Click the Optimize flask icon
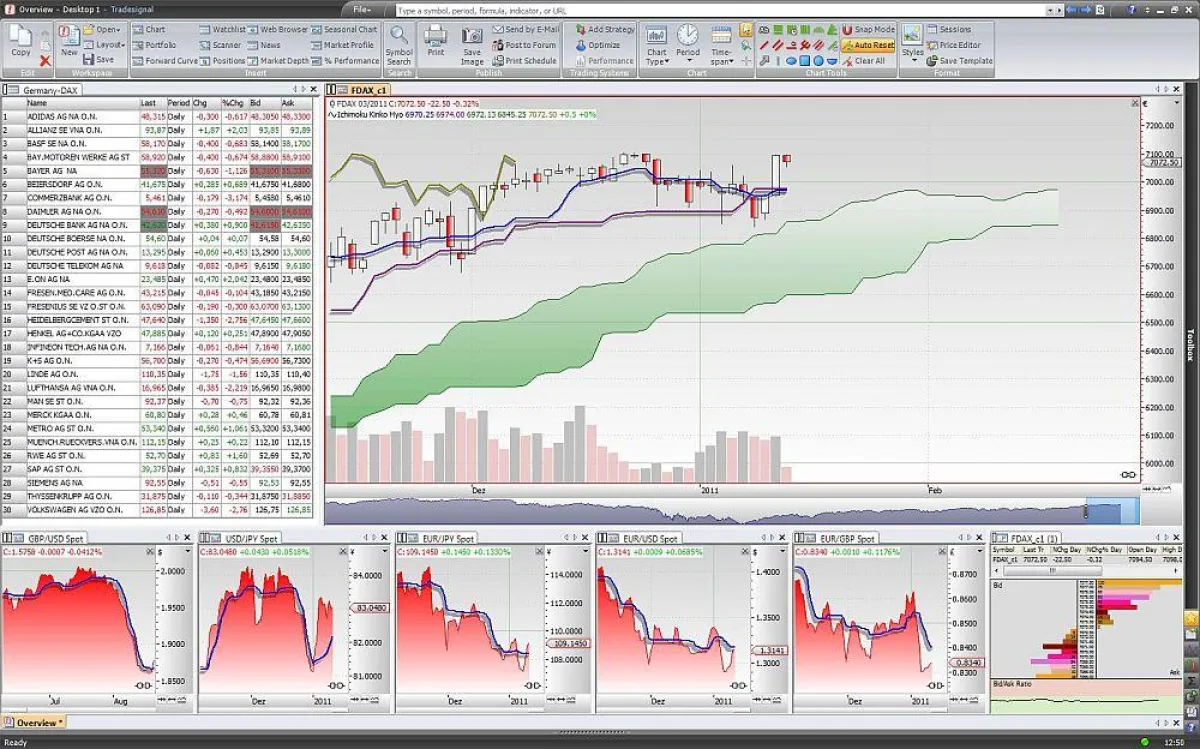The image size is (1200, 749). click(x=581, y=45)
